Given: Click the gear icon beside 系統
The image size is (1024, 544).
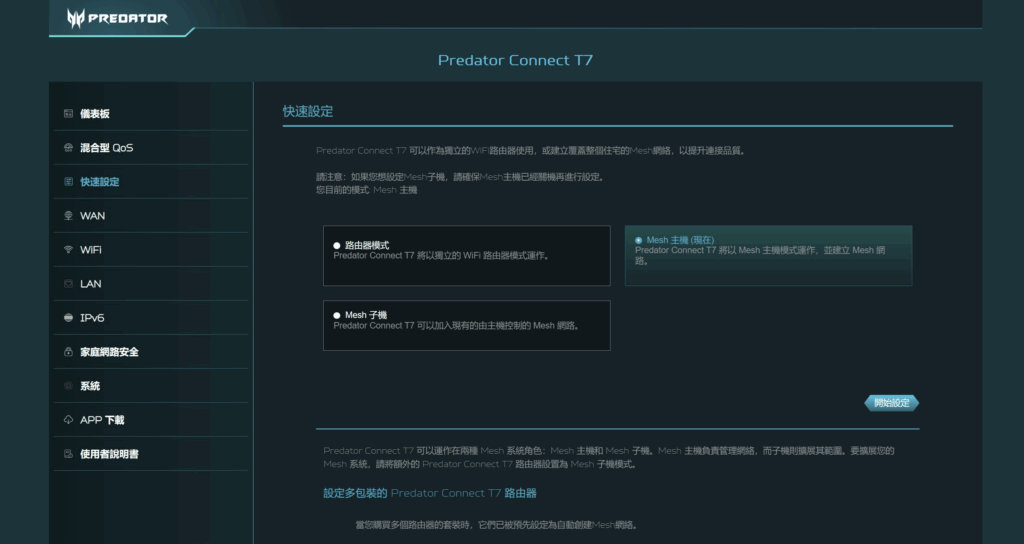Looking at the screenshot, I should click(68, 385).
